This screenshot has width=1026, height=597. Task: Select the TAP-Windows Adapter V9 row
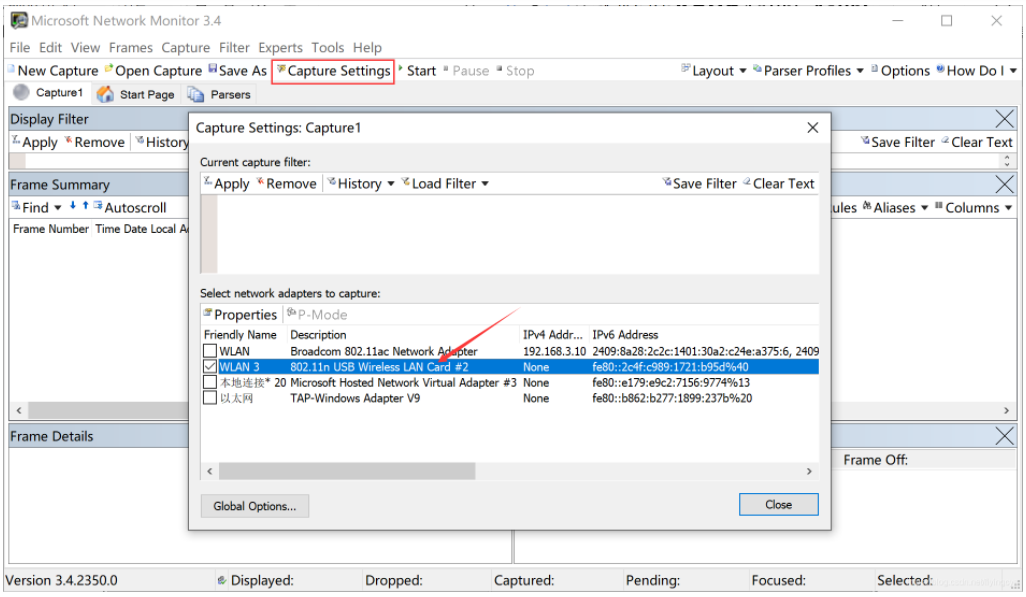point(510,398)
